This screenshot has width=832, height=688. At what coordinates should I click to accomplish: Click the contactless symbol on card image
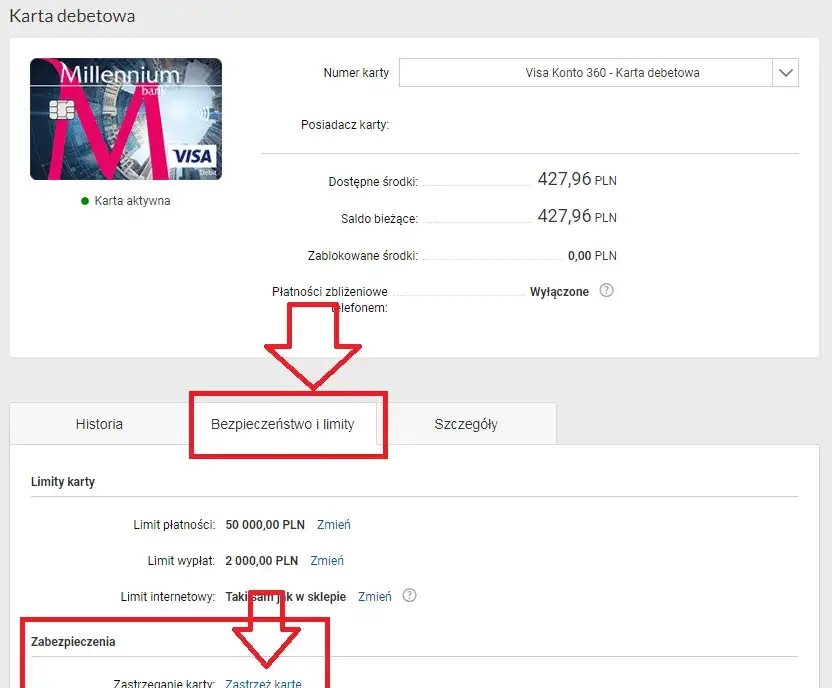(x=203, y=113)
